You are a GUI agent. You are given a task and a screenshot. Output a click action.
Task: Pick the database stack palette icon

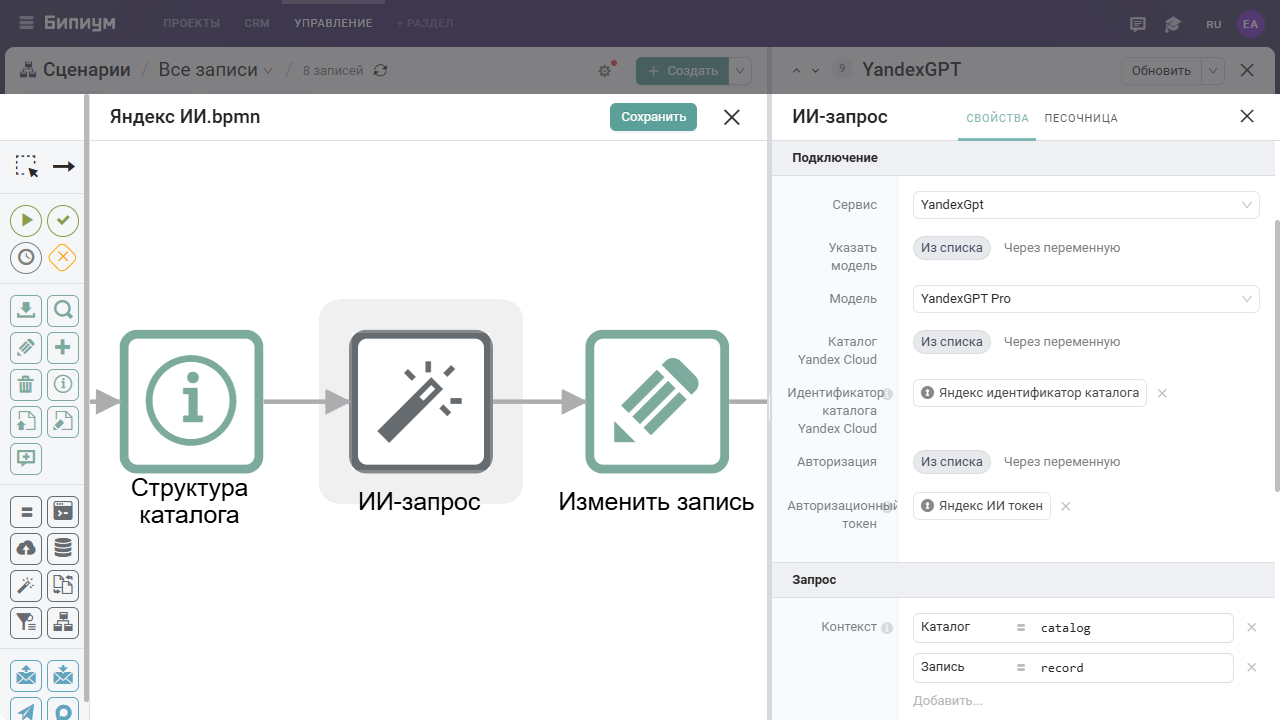pyautogui.click(x=63, y=548)
